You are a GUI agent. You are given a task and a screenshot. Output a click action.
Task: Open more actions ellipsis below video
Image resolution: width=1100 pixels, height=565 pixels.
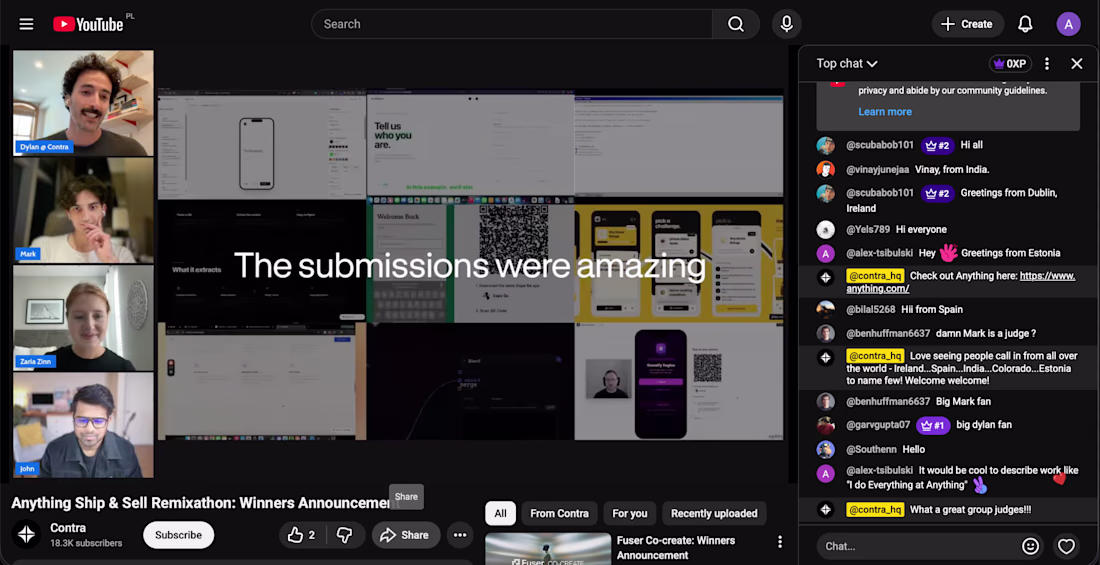click(460, 535)
